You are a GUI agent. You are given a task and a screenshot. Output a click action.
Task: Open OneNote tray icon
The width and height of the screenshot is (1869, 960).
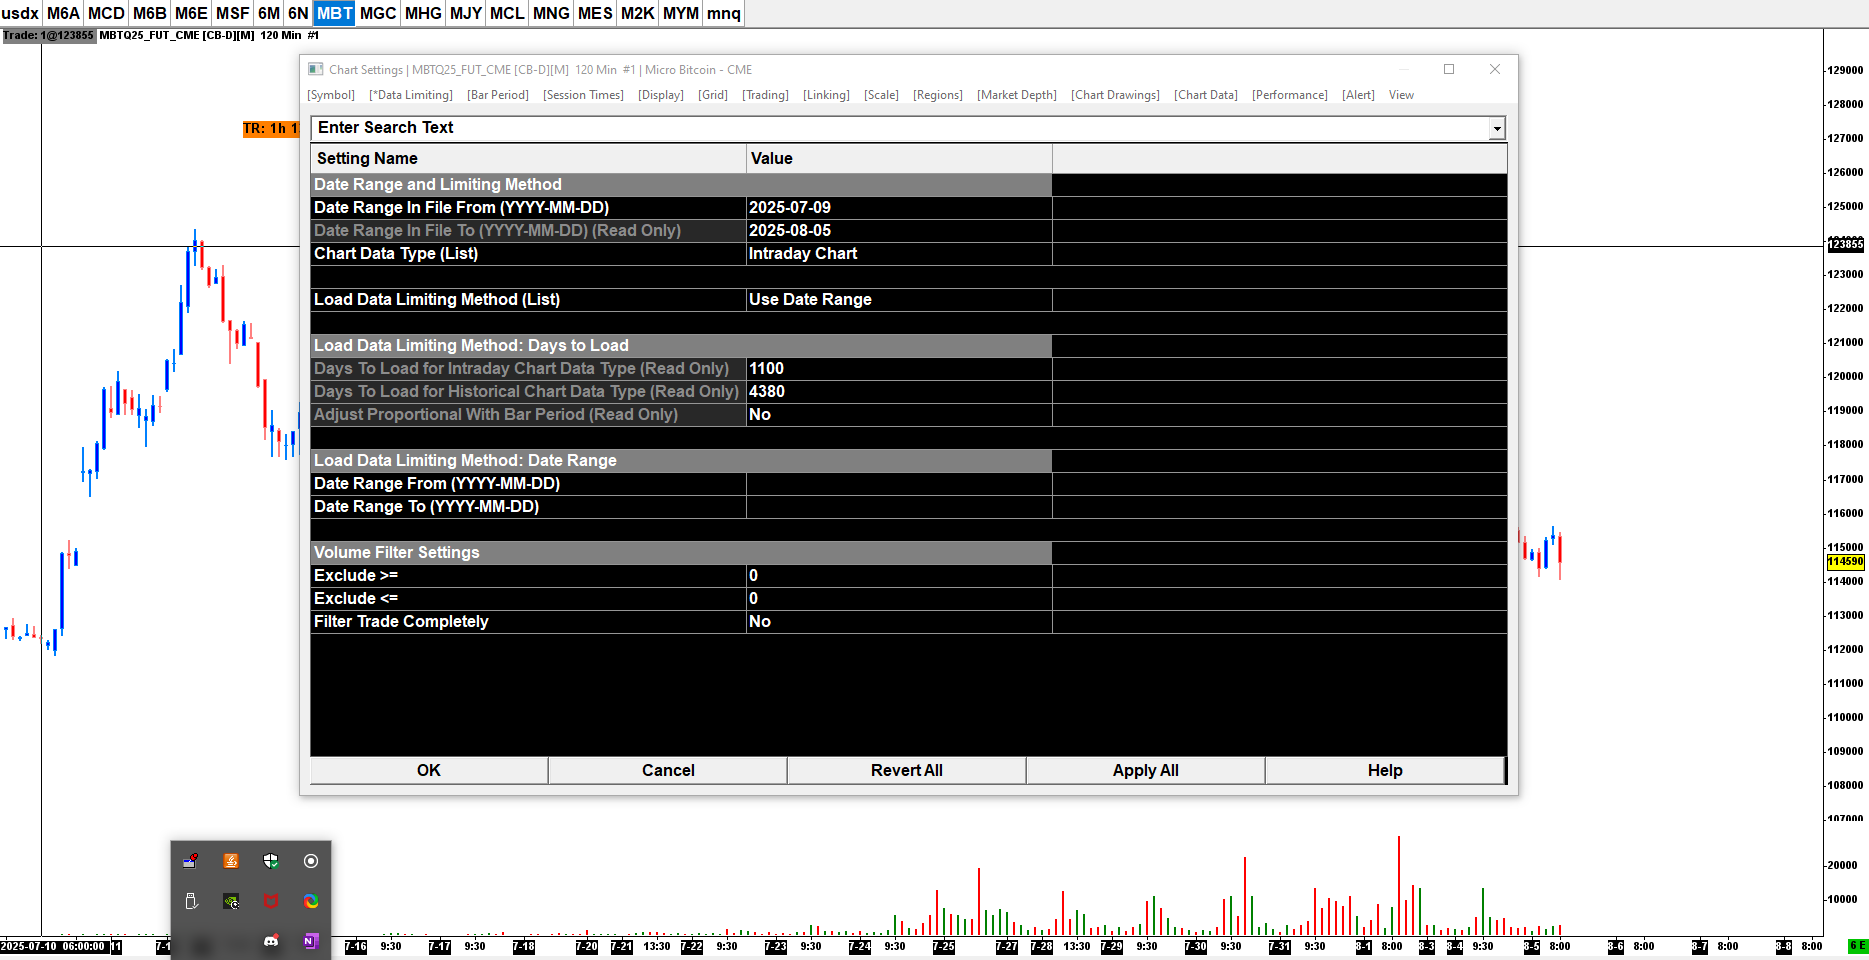[311, 941]
